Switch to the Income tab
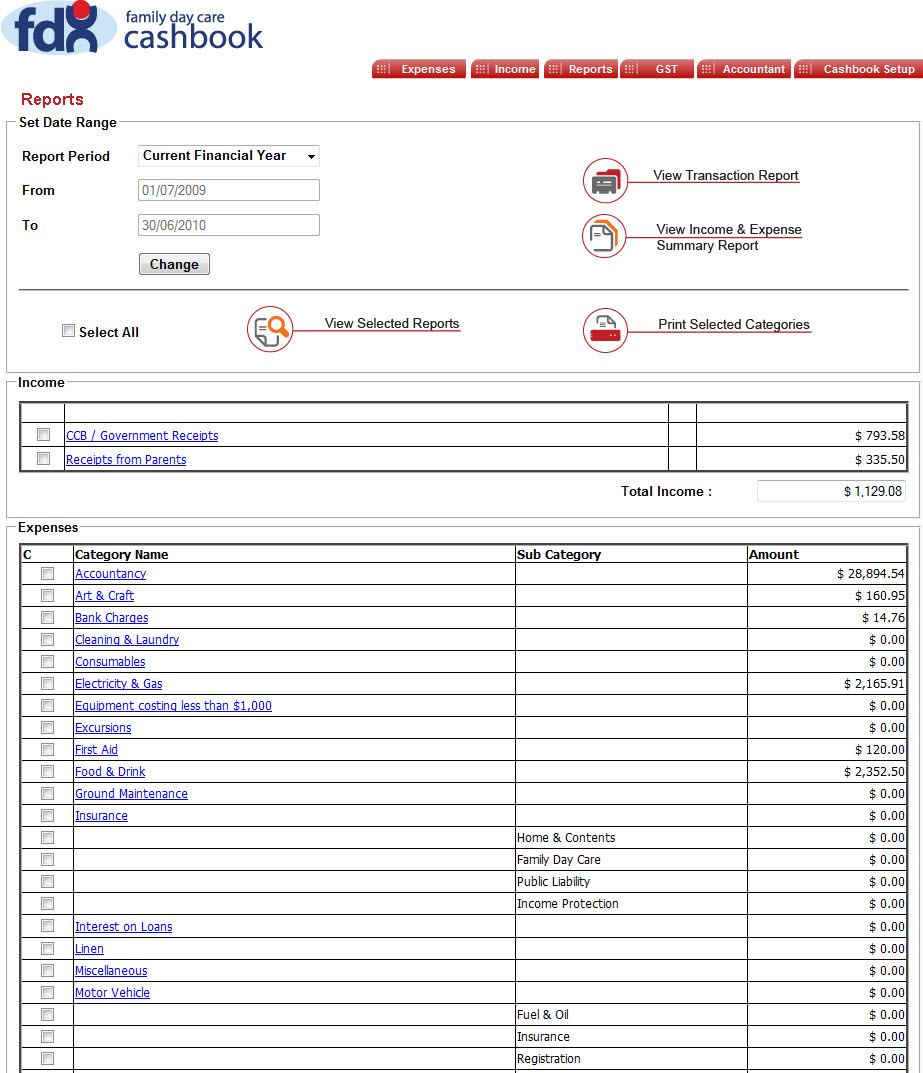Screen dimensions: 923x1073 tap(505, 69)
